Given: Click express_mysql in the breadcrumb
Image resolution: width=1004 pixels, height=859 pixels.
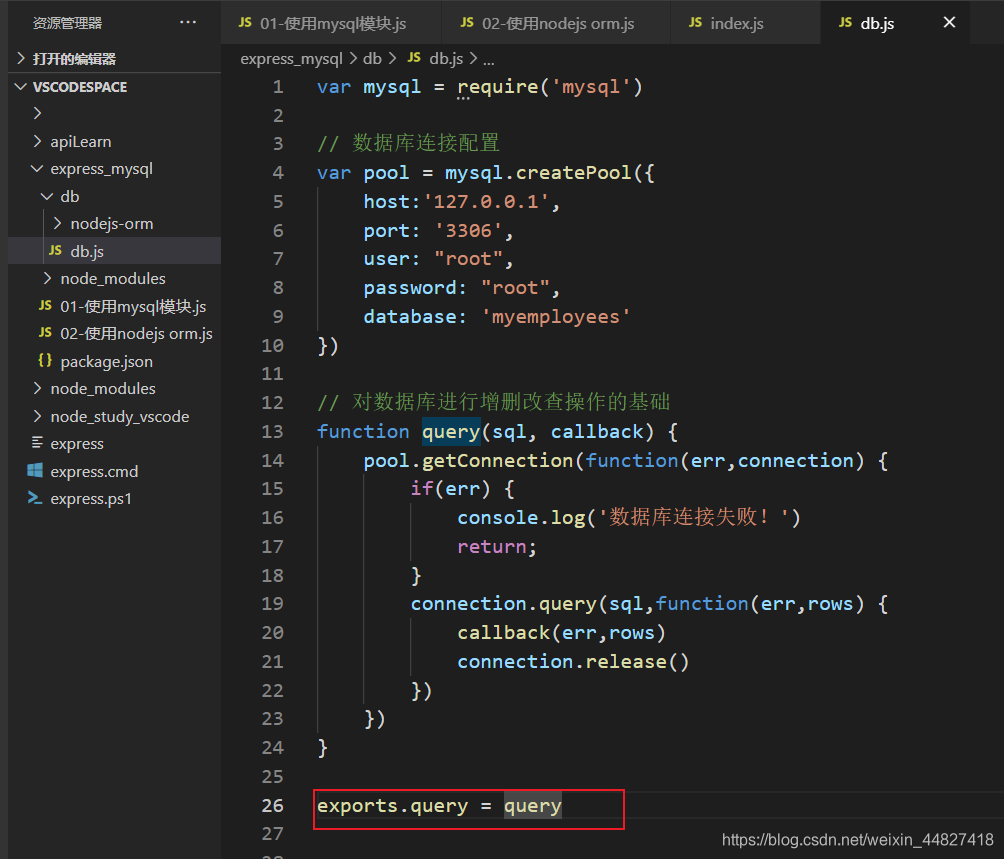Looking at the screenshot, I should pos(291,59).
